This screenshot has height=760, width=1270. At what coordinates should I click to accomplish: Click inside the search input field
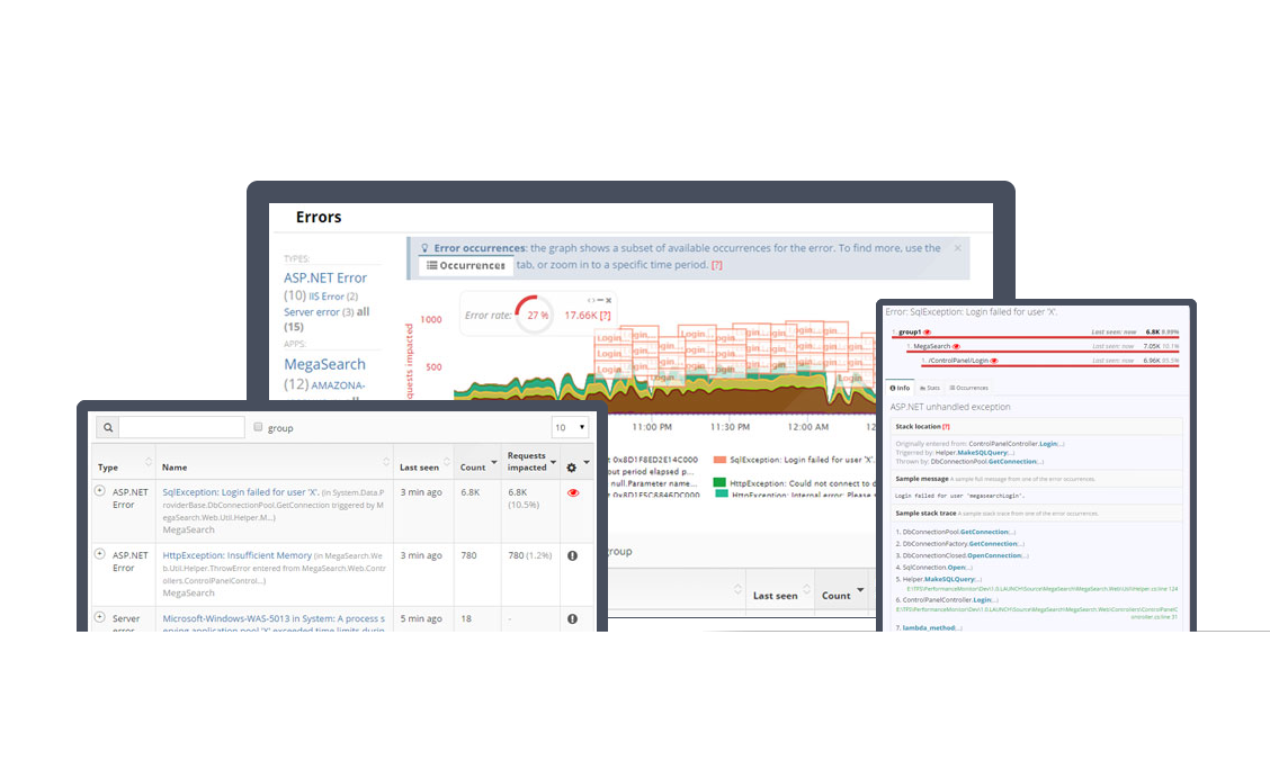(x=181, y=428)
